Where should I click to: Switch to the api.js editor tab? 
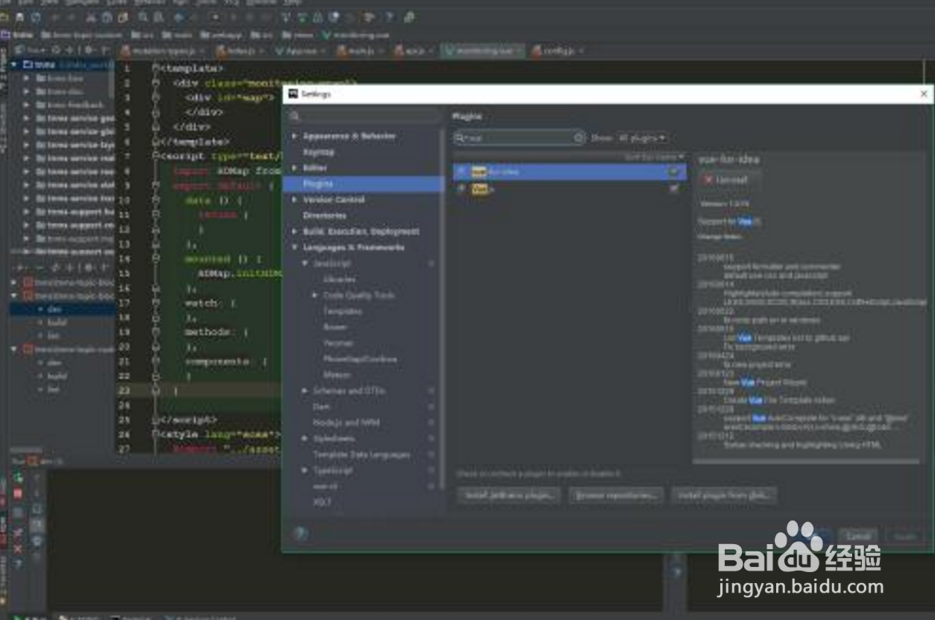click(413, 51)
